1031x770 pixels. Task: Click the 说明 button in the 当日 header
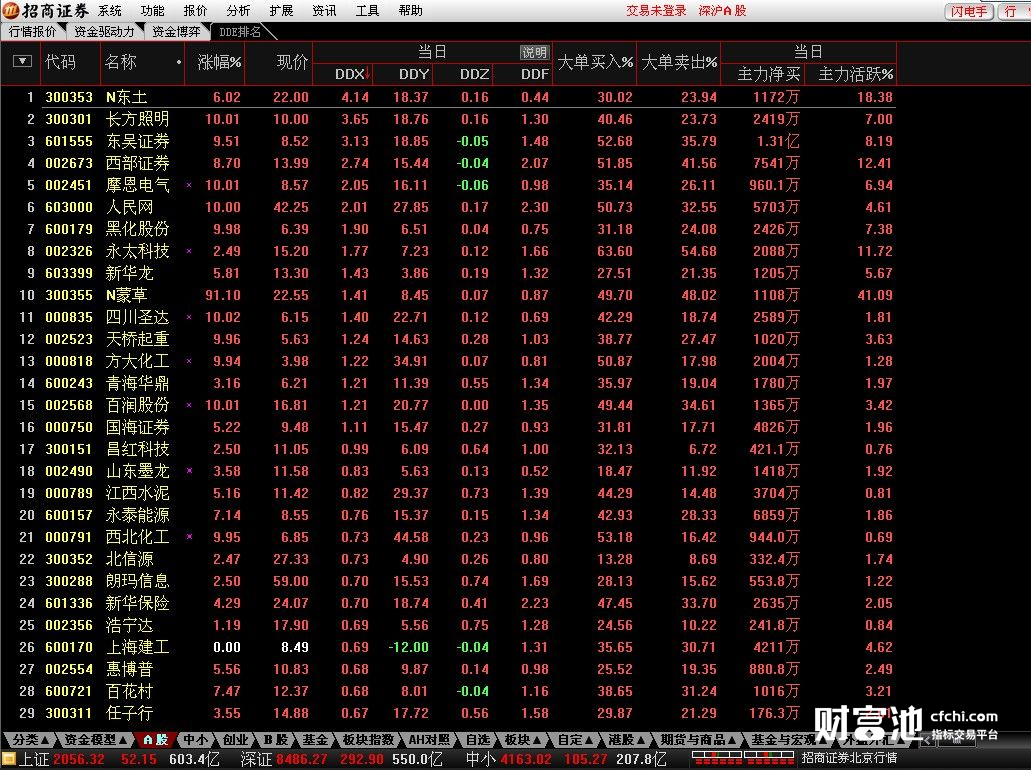tap(534, 53)
